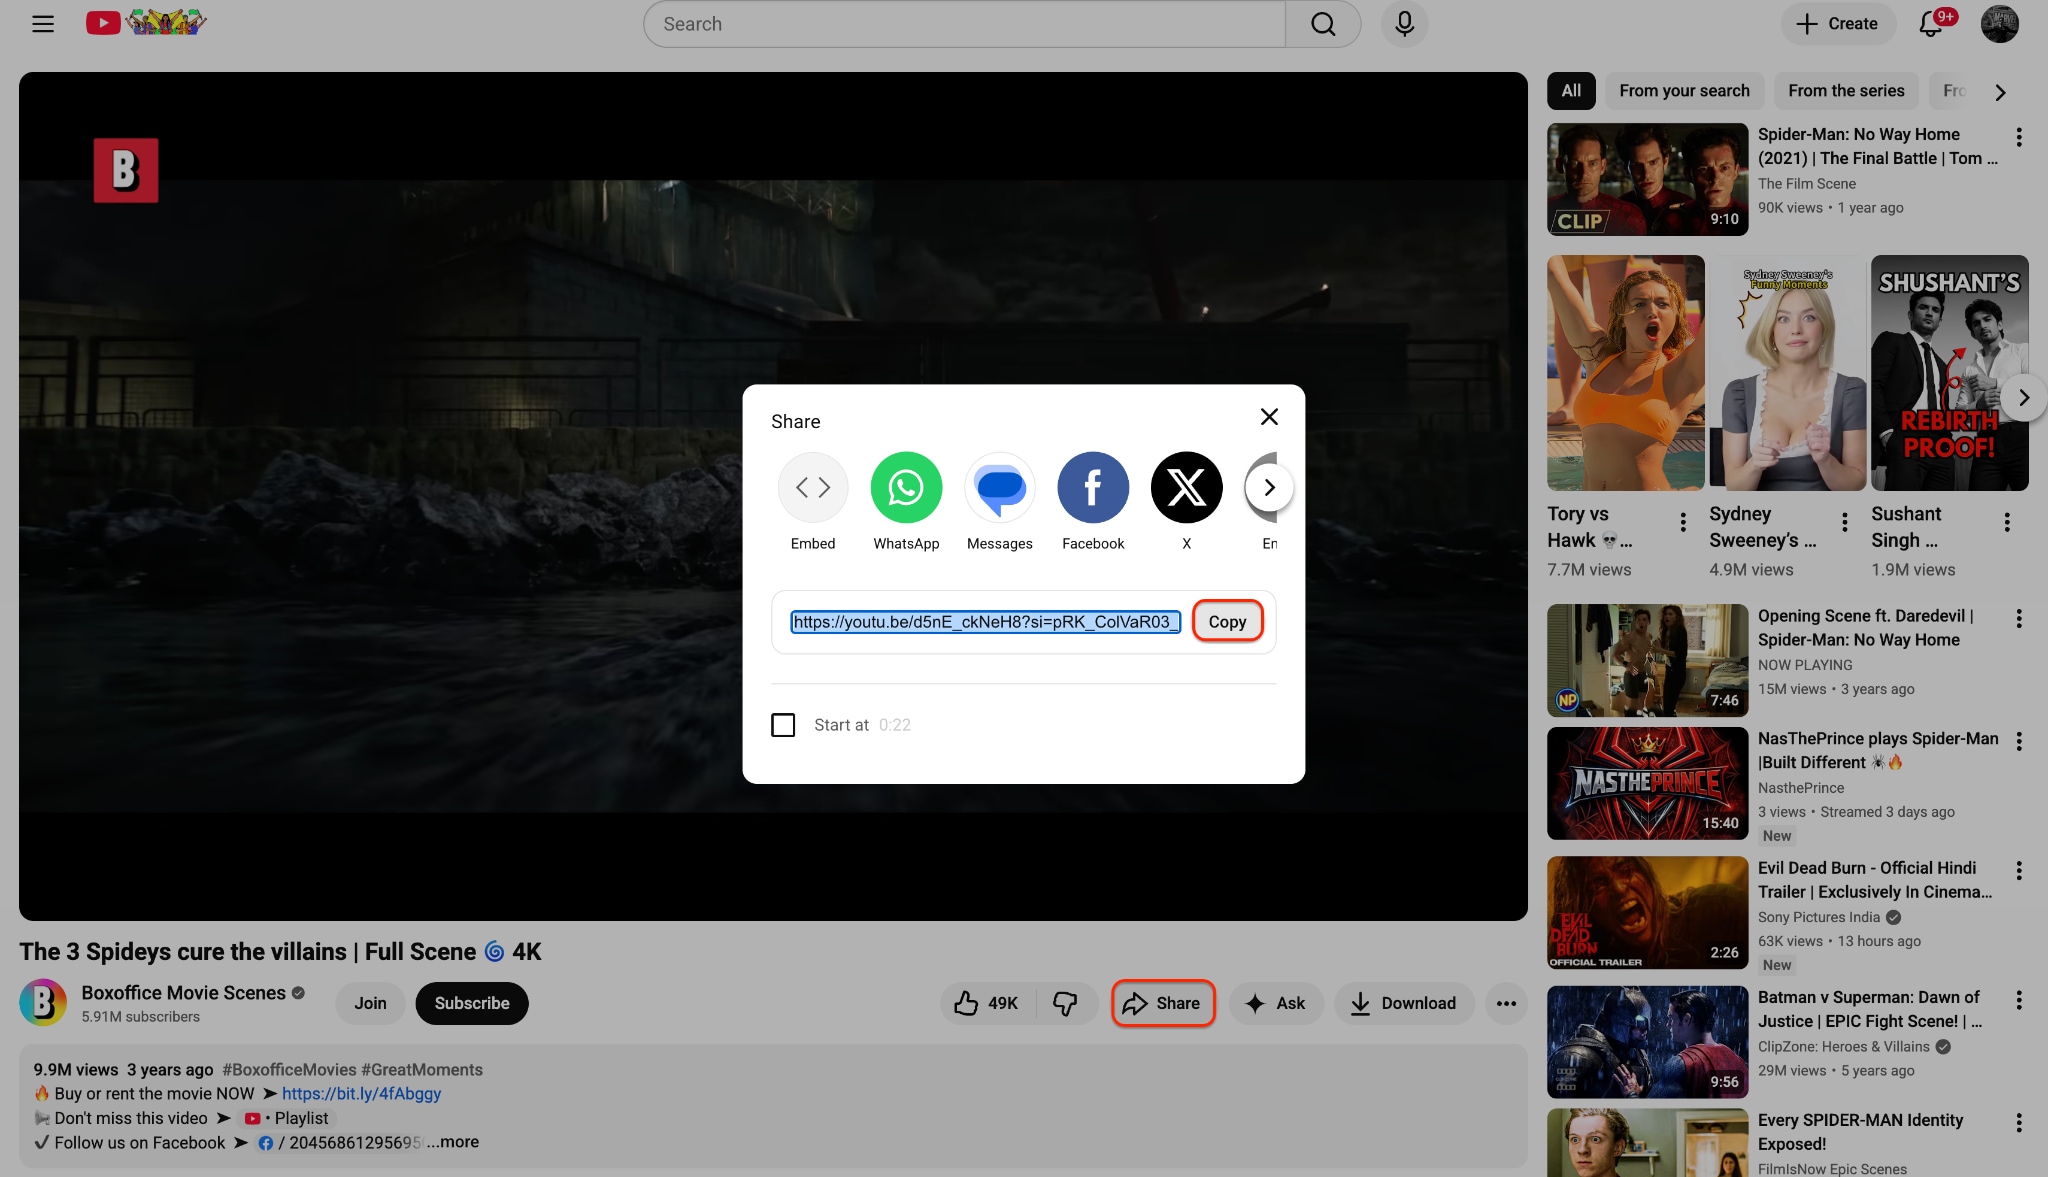
Task: Open Opening Scene ft. Daredevil thumbnail
Action: (x=1647, y=660)
